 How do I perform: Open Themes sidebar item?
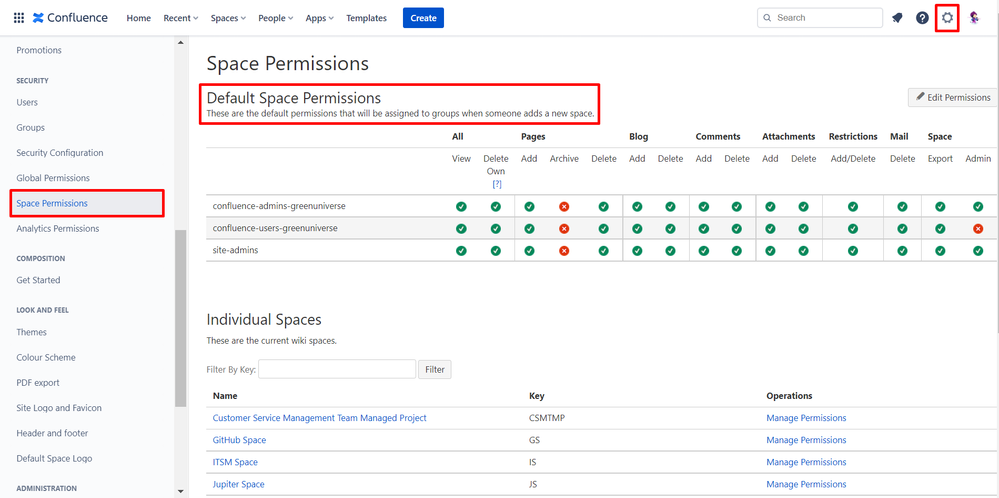click(x=31, y=332)
